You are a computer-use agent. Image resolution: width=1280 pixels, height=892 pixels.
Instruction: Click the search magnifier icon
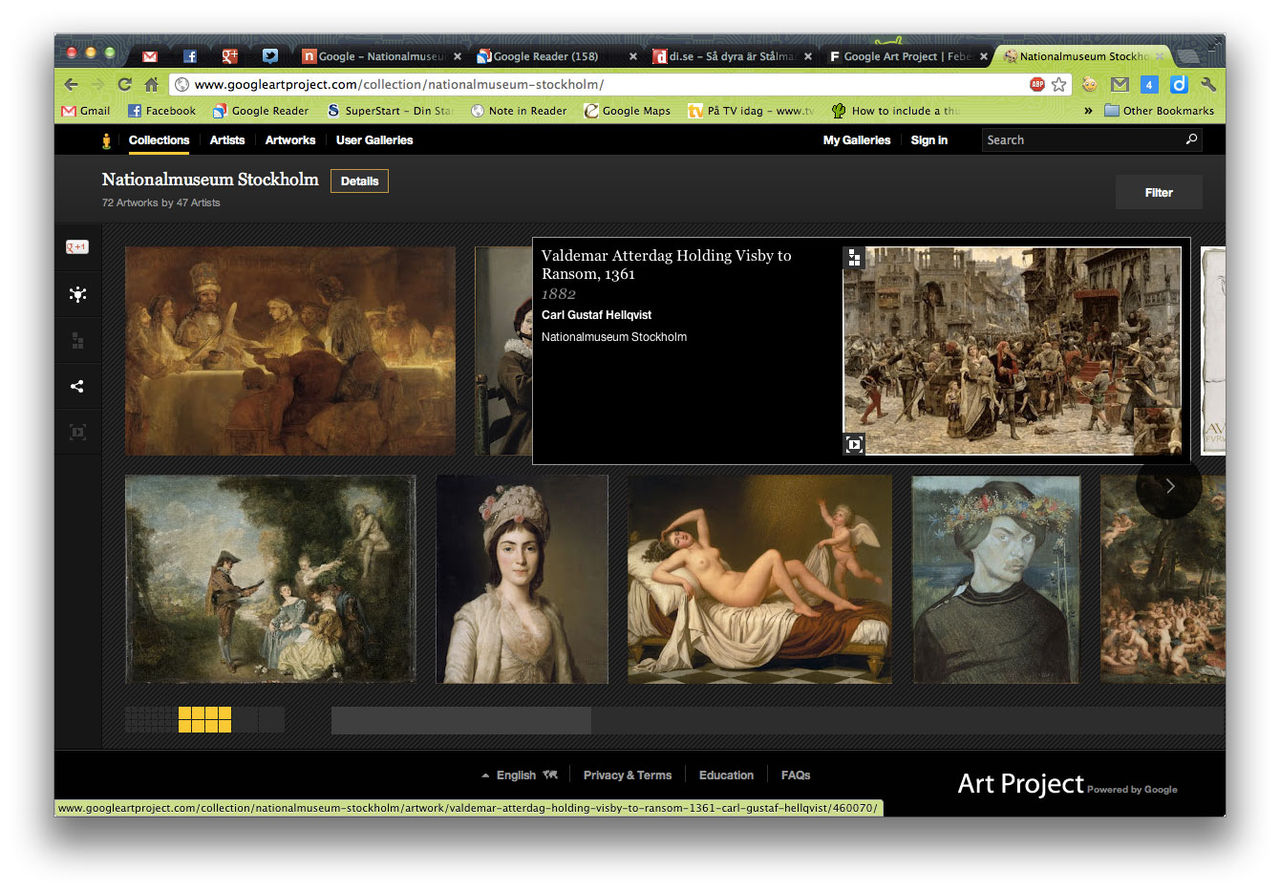point(1190,140)
